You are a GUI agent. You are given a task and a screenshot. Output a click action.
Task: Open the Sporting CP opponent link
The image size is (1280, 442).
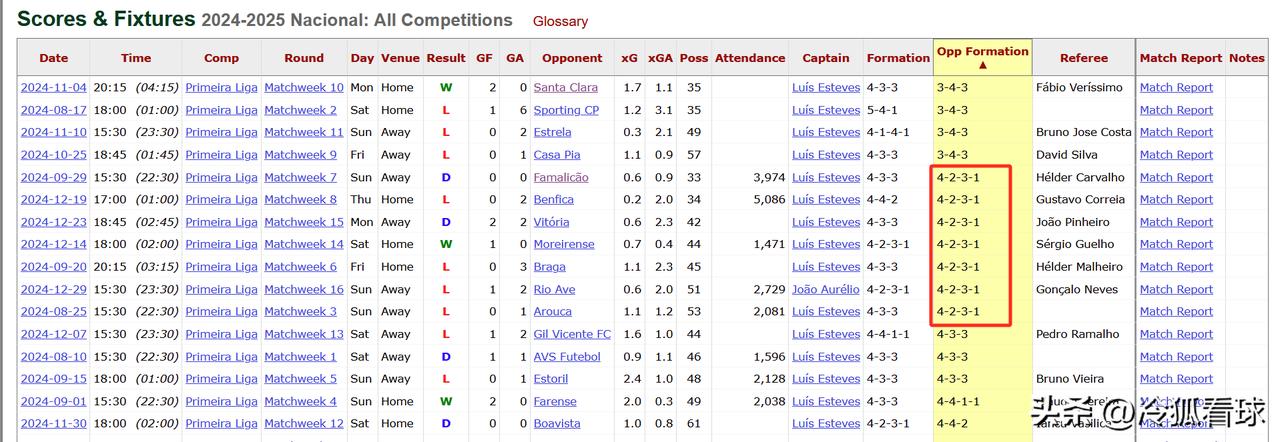[566, 110]
